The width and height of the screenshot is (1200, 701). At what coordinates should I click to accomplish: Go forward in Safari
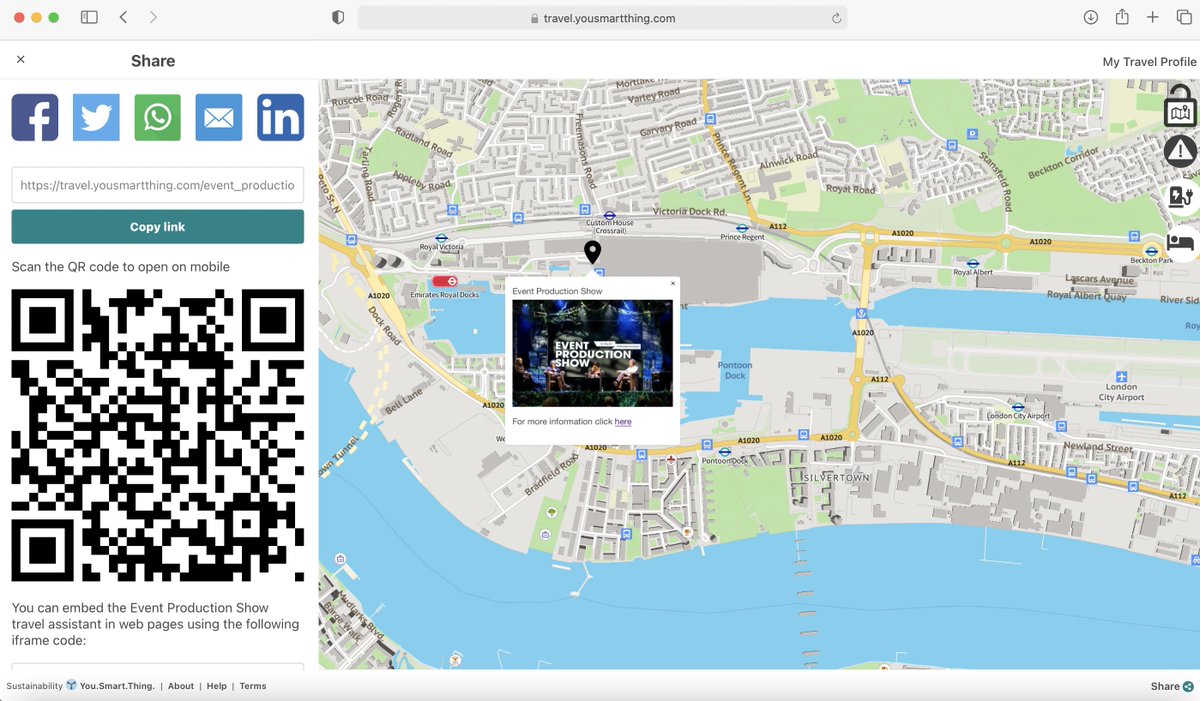coord(153,17)
